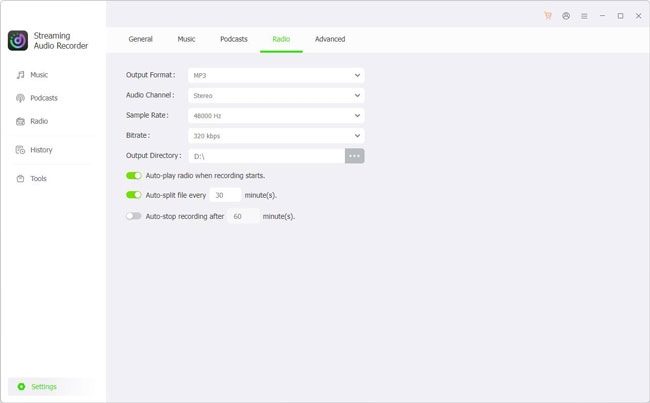Click the Radio sidebar icon
650x403 pixels.
20,121
